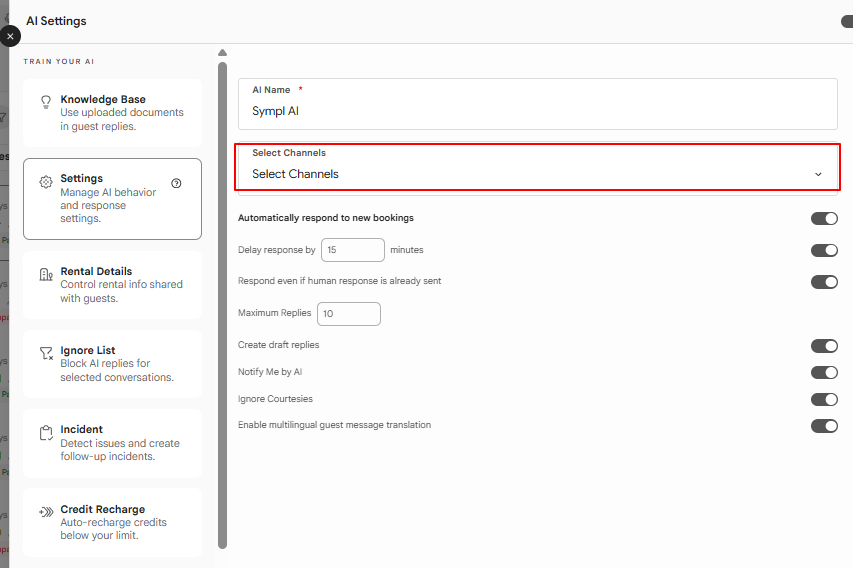Click the Create draft replies label
Viewport: 853px width, 568px height.
click(279, 345)
